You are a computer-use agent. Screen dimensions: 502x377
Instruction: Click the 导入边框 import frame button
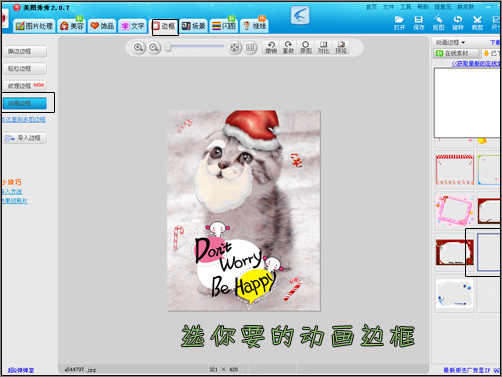point(25,138)
